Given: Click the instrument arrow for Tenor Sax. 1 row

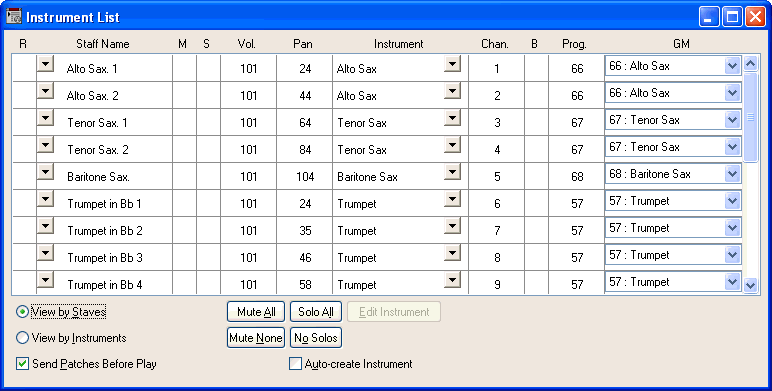Looking at the screenshot, I should (452, 118).
